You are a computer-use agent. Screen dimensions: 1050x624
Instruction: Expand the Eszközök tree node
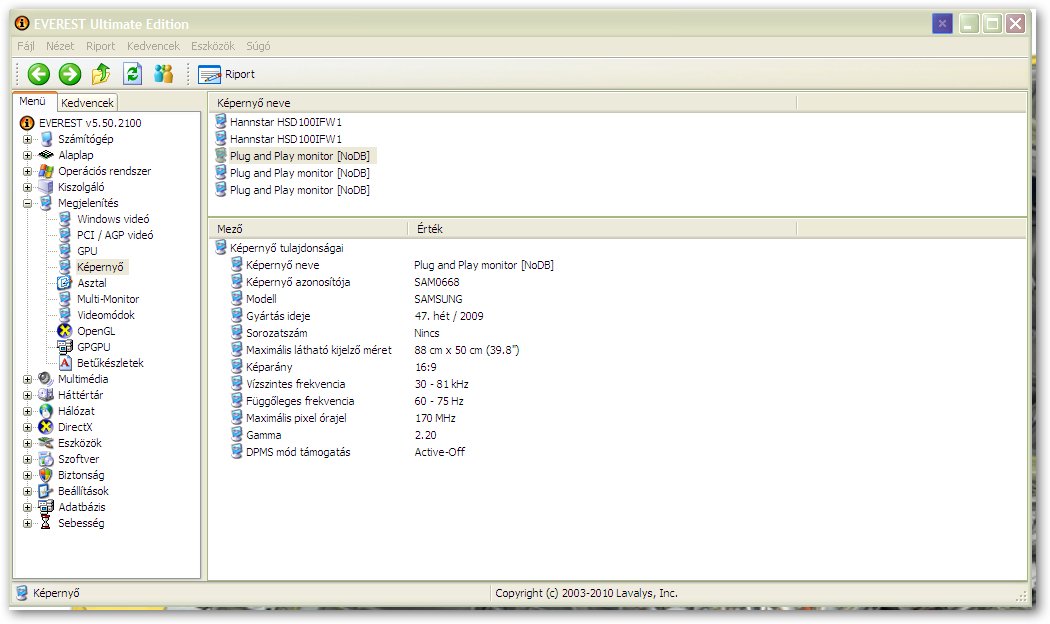pyautogui.click(x=27, y=444)
